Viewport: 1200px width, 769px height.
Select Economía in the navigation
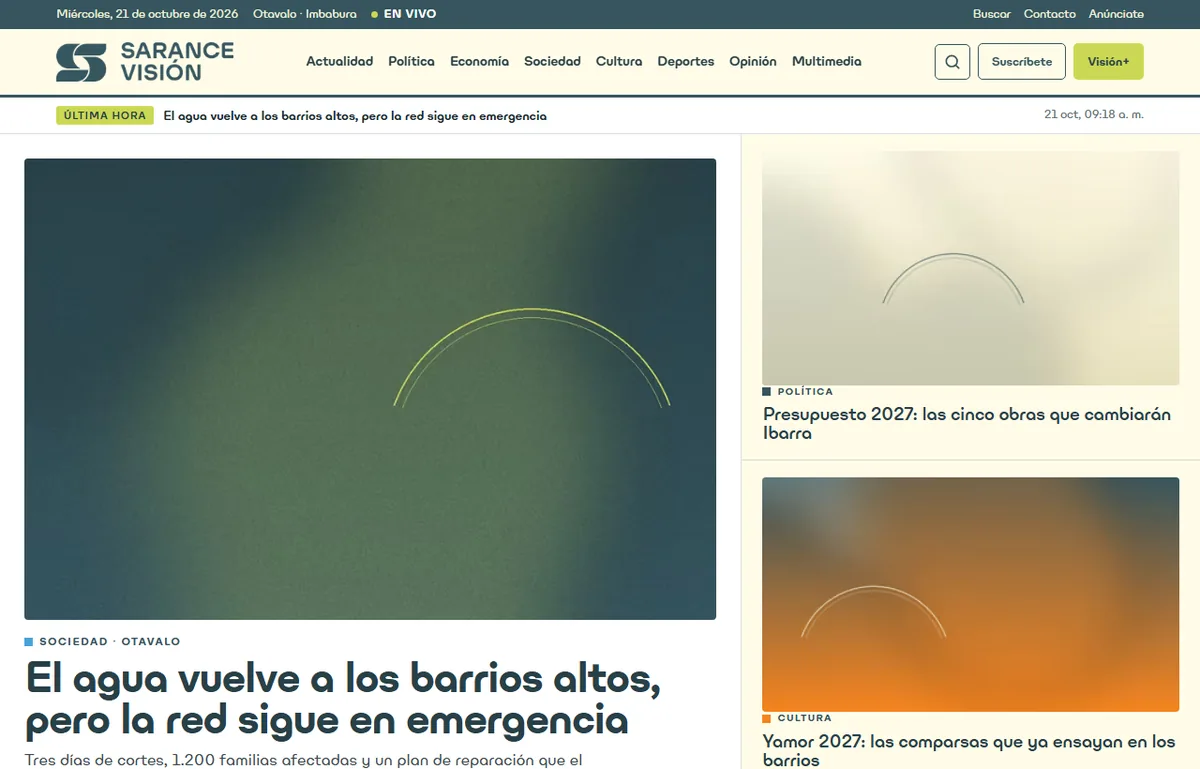tap(480, 62)
